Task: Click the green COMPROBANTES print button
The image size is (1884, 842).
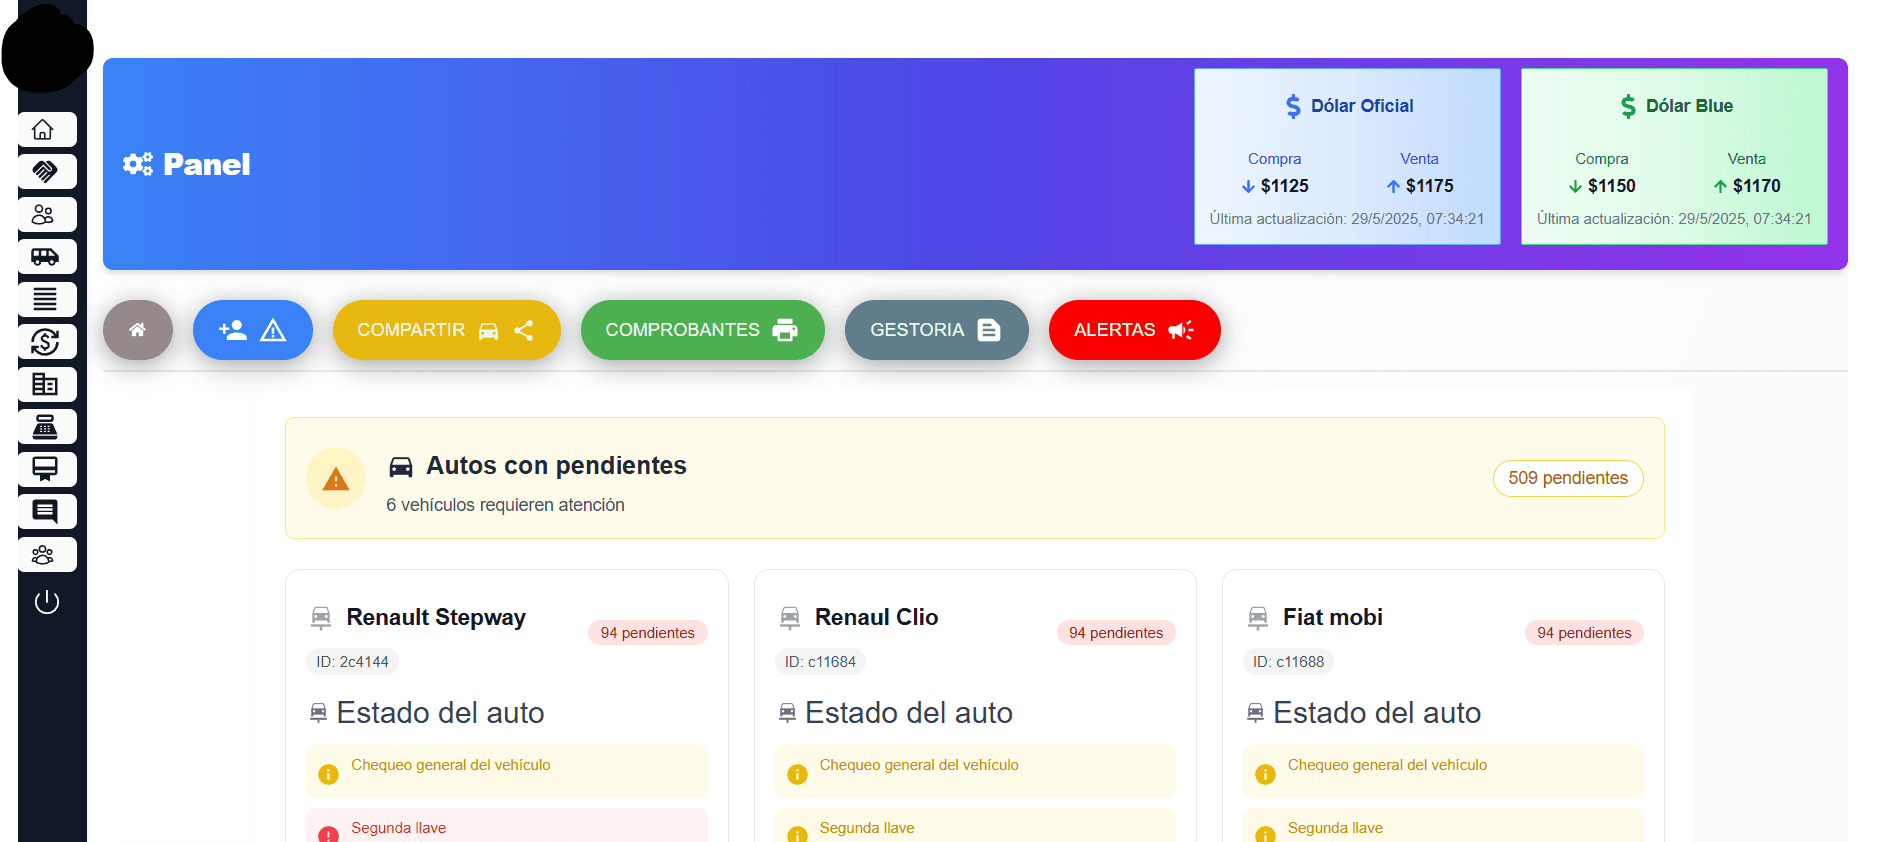Action: pyautogui.click(x=702, y=330)
